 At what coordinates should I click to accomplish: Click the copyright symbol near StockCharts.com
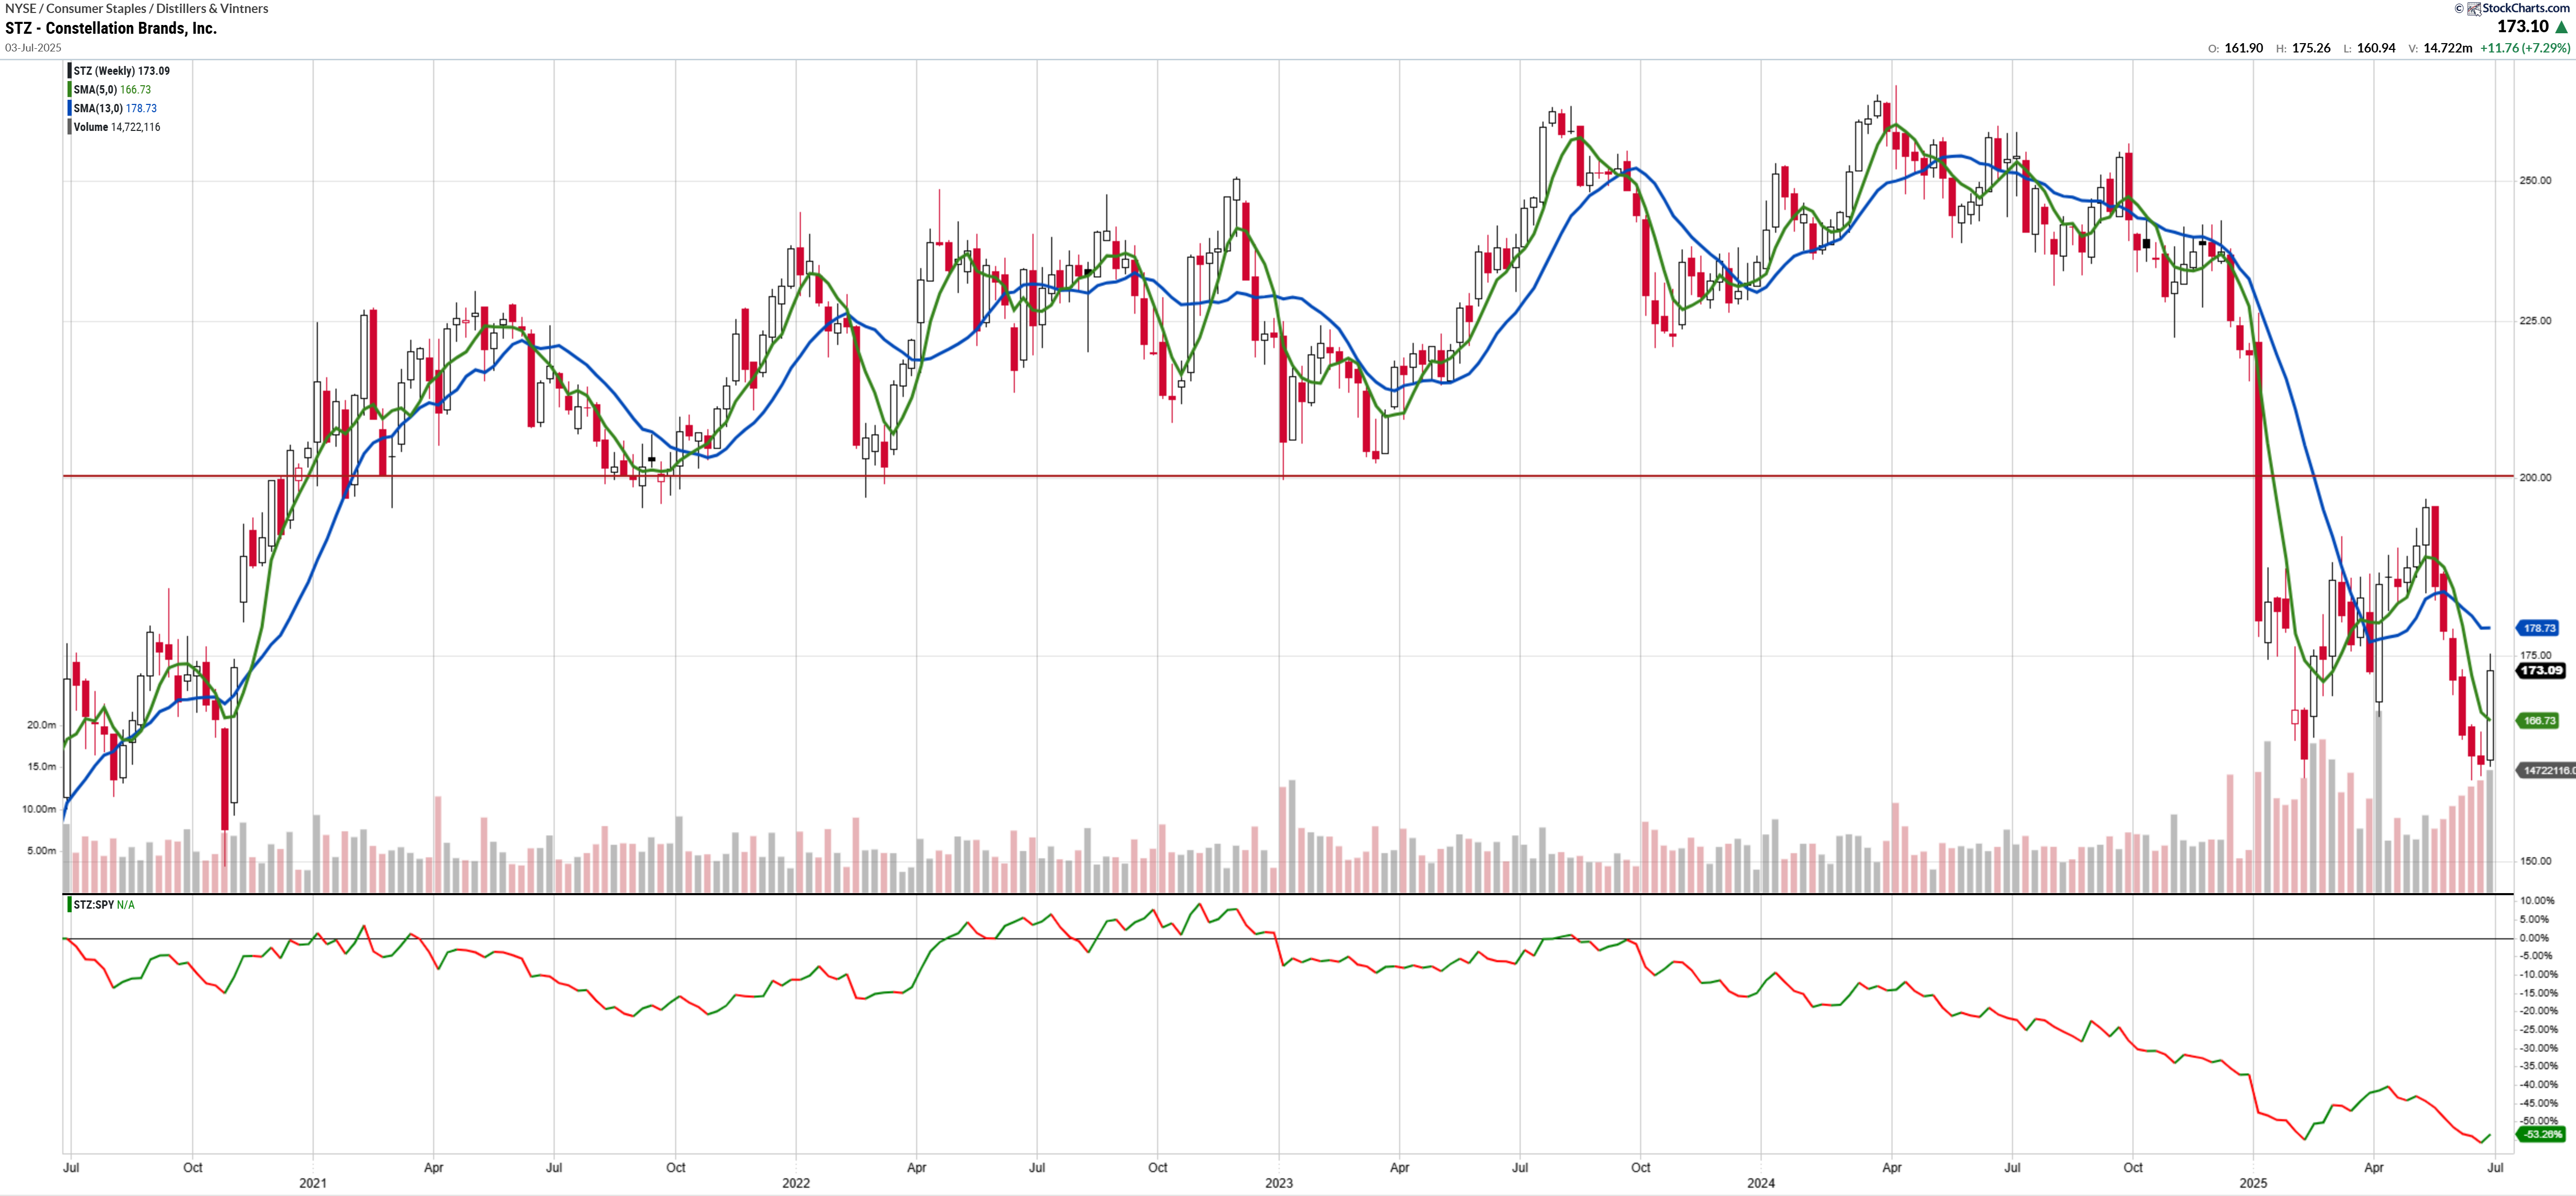(2459, 9)
